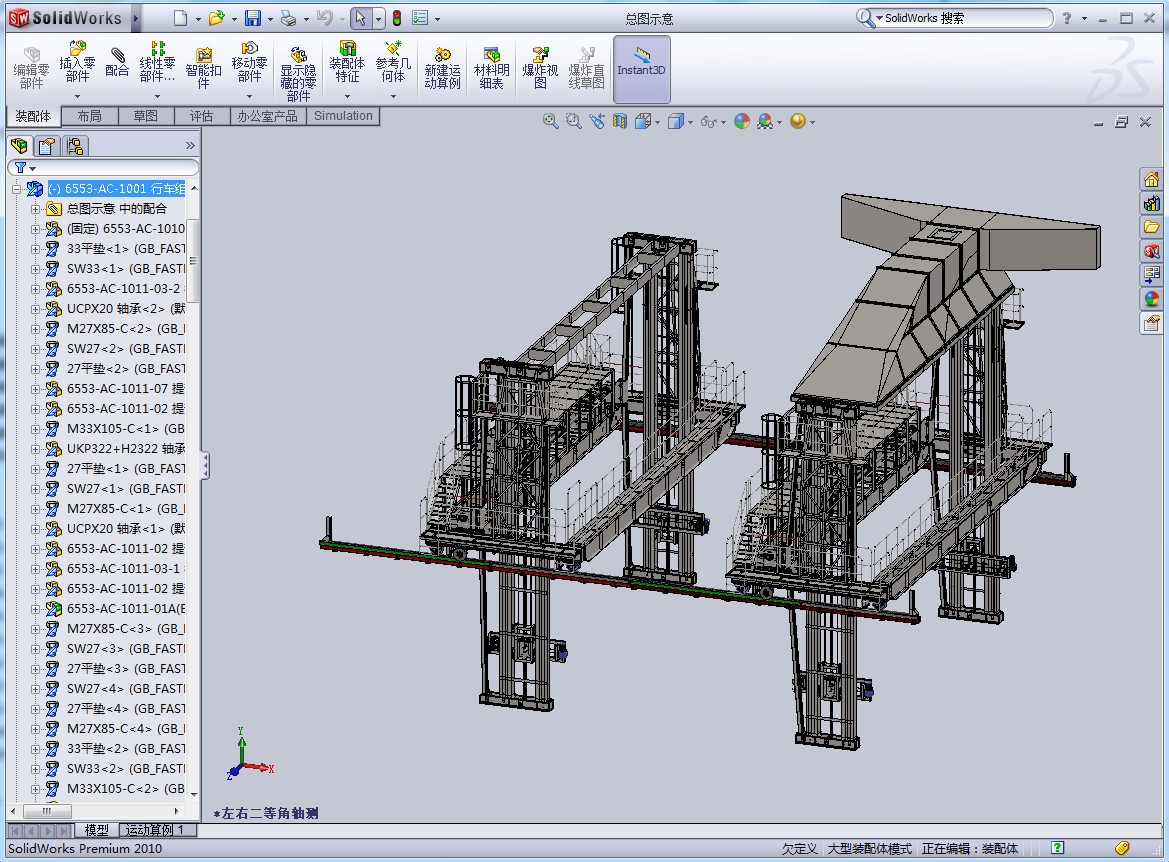Image resolution: width=1169 pixels, height=862 pixels.
Task: Switch to the 评估 ribbon tab
Action: 201,116
